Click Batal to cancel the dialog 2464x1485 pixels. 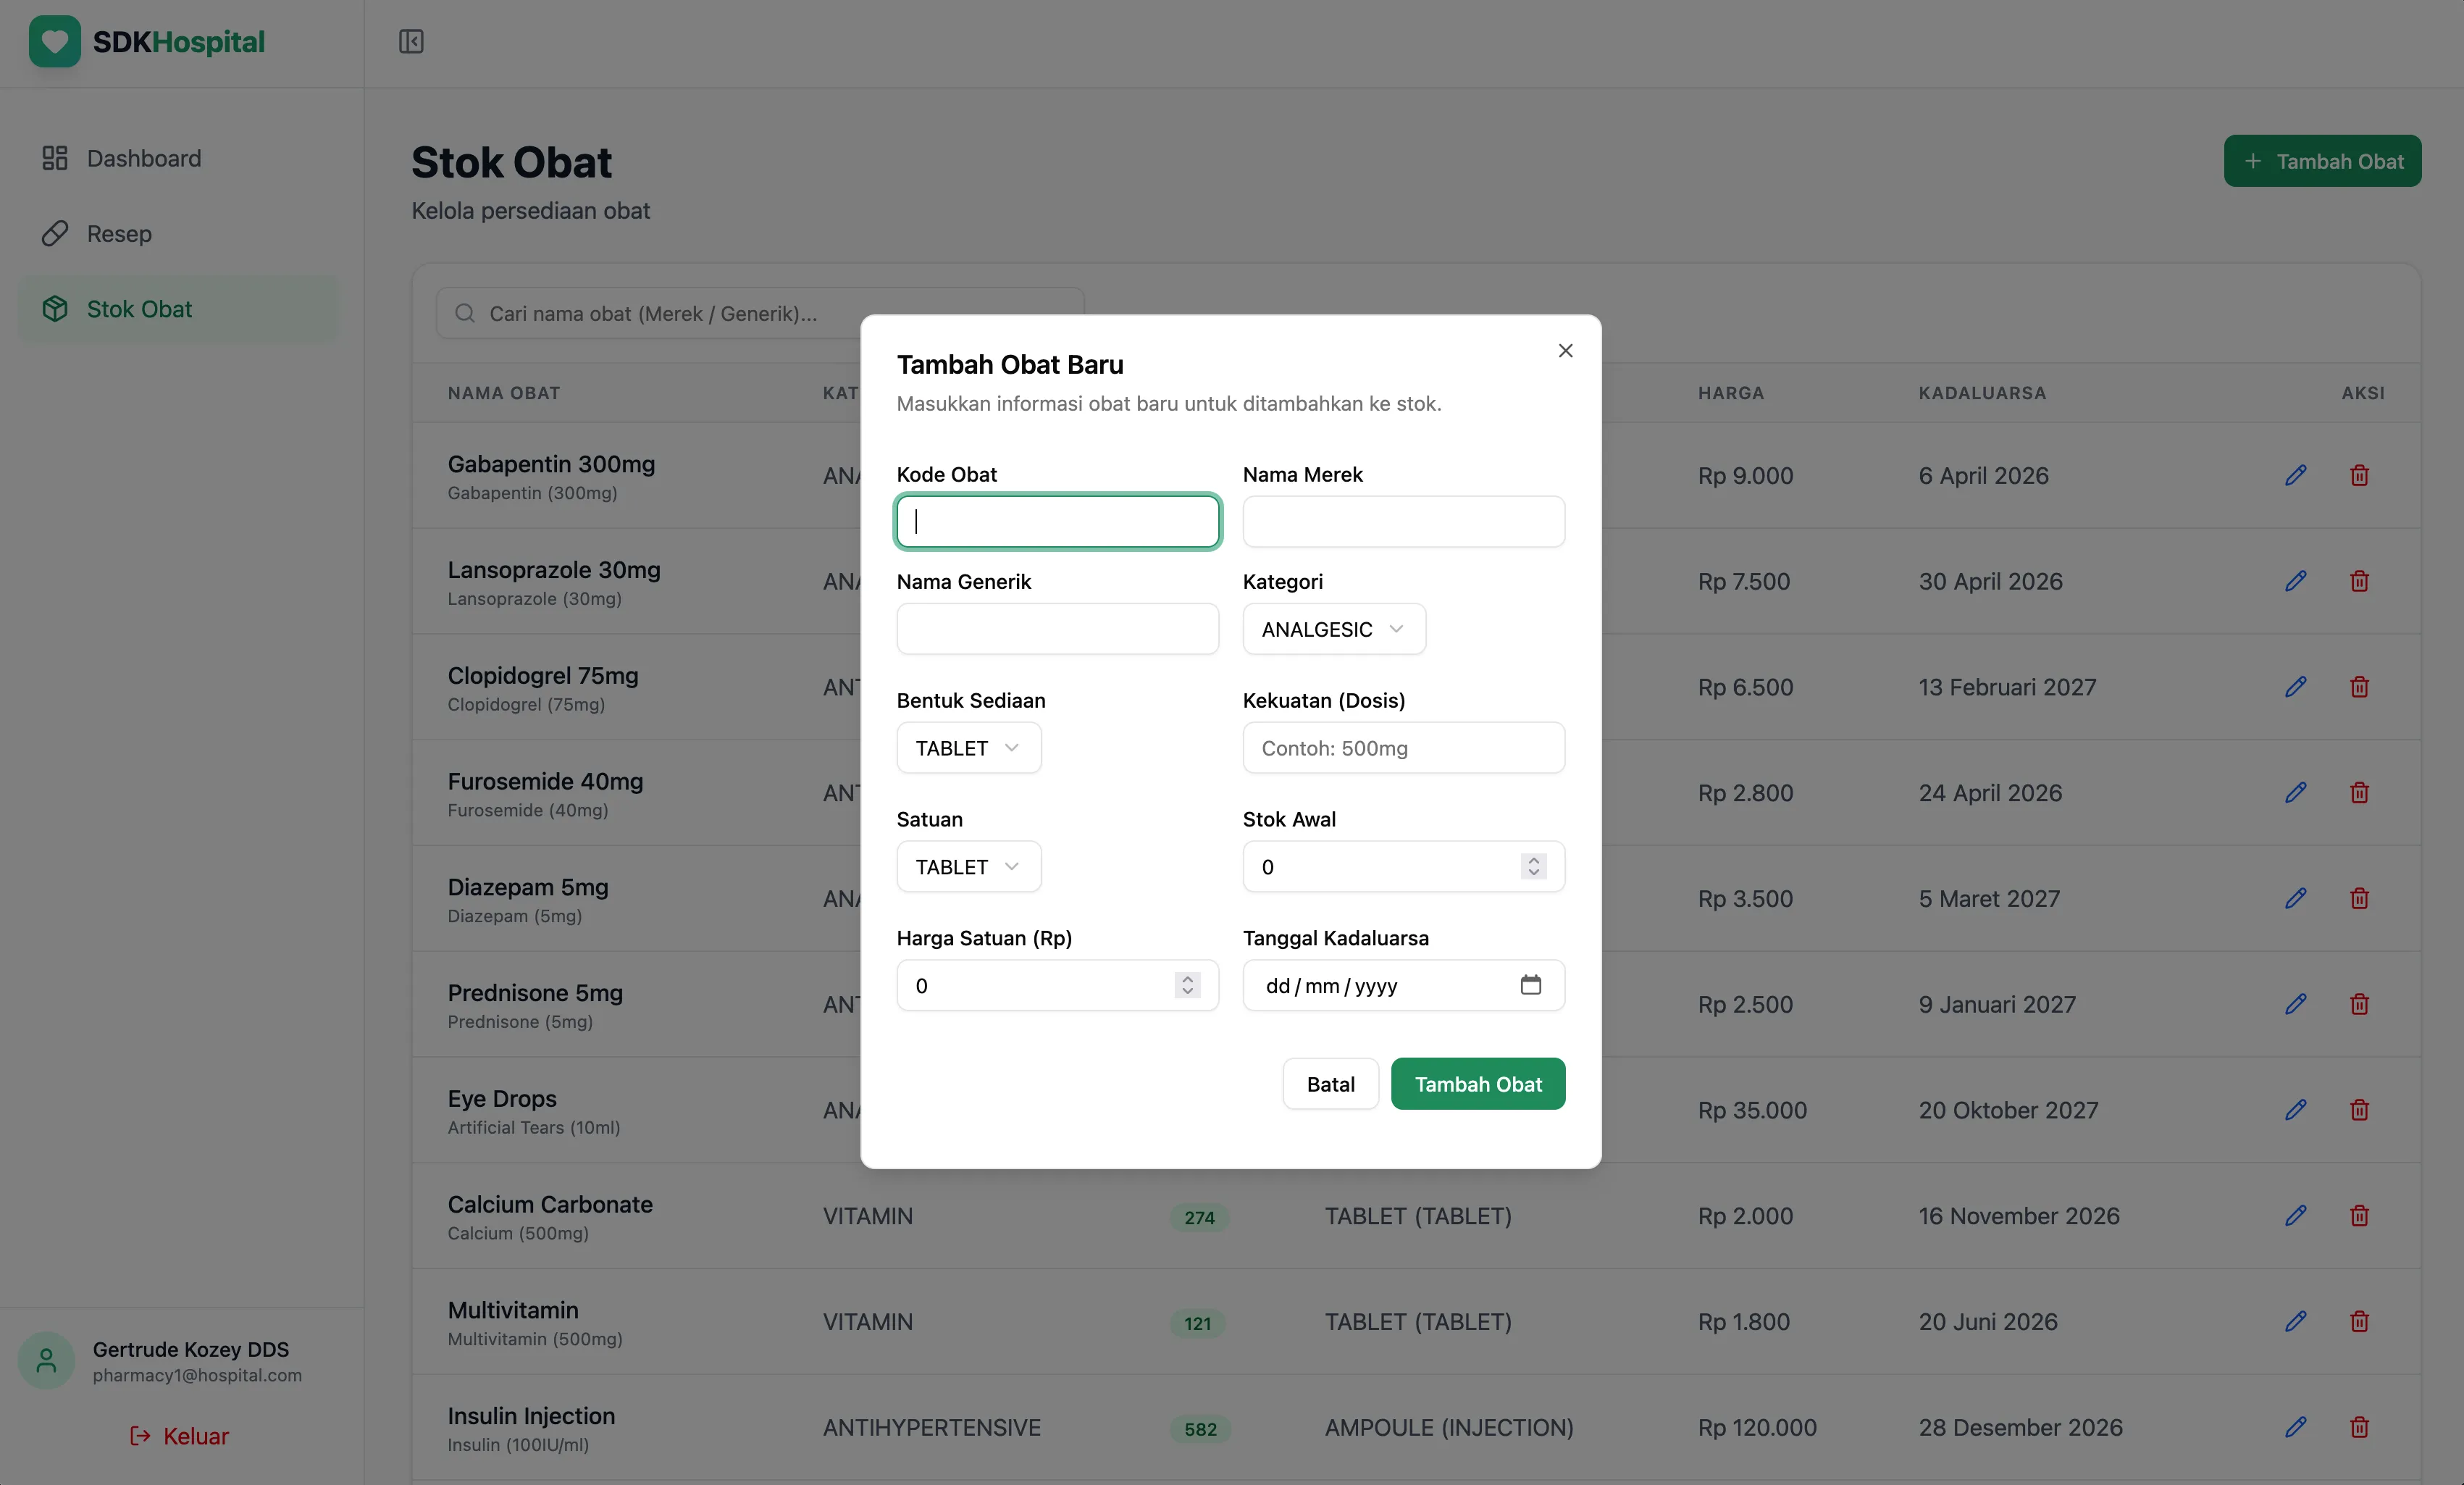pyautogui.click(x=1330, y=1083)
